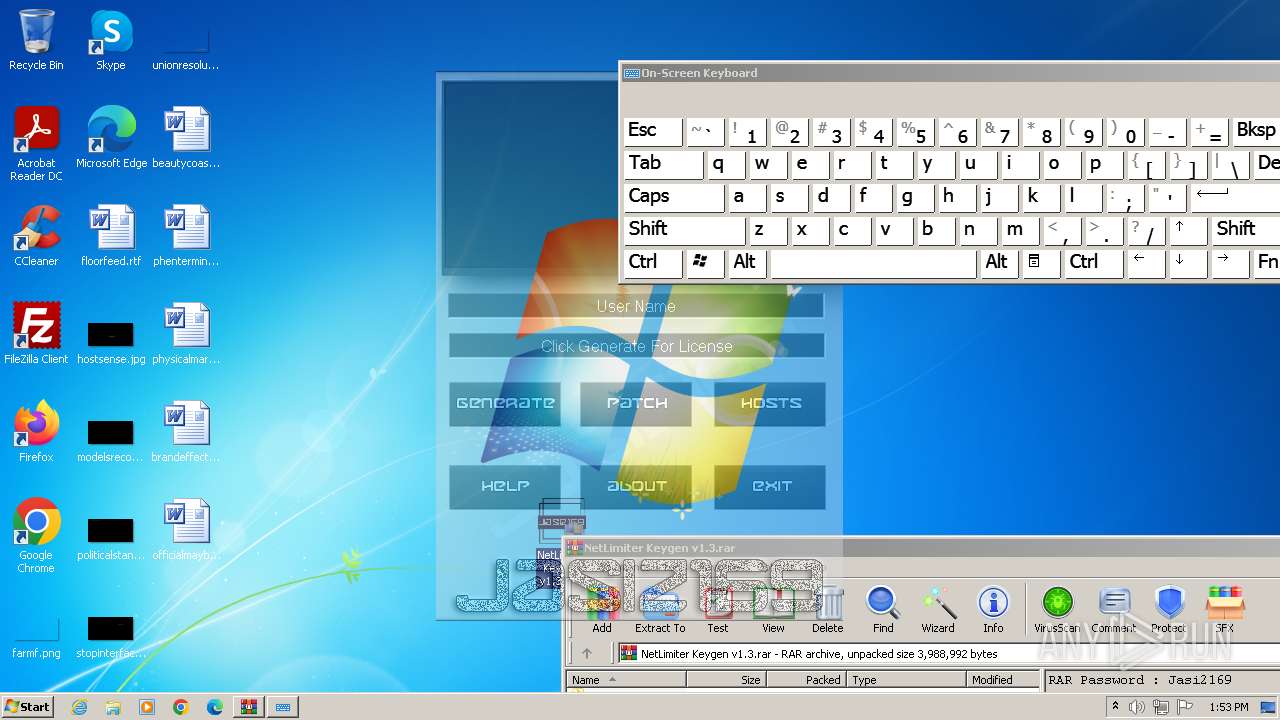Image resolution: width=1280 pixels, height=720 pixels.
Task: Show hidden system tray icons
Action: point(1115,707)
